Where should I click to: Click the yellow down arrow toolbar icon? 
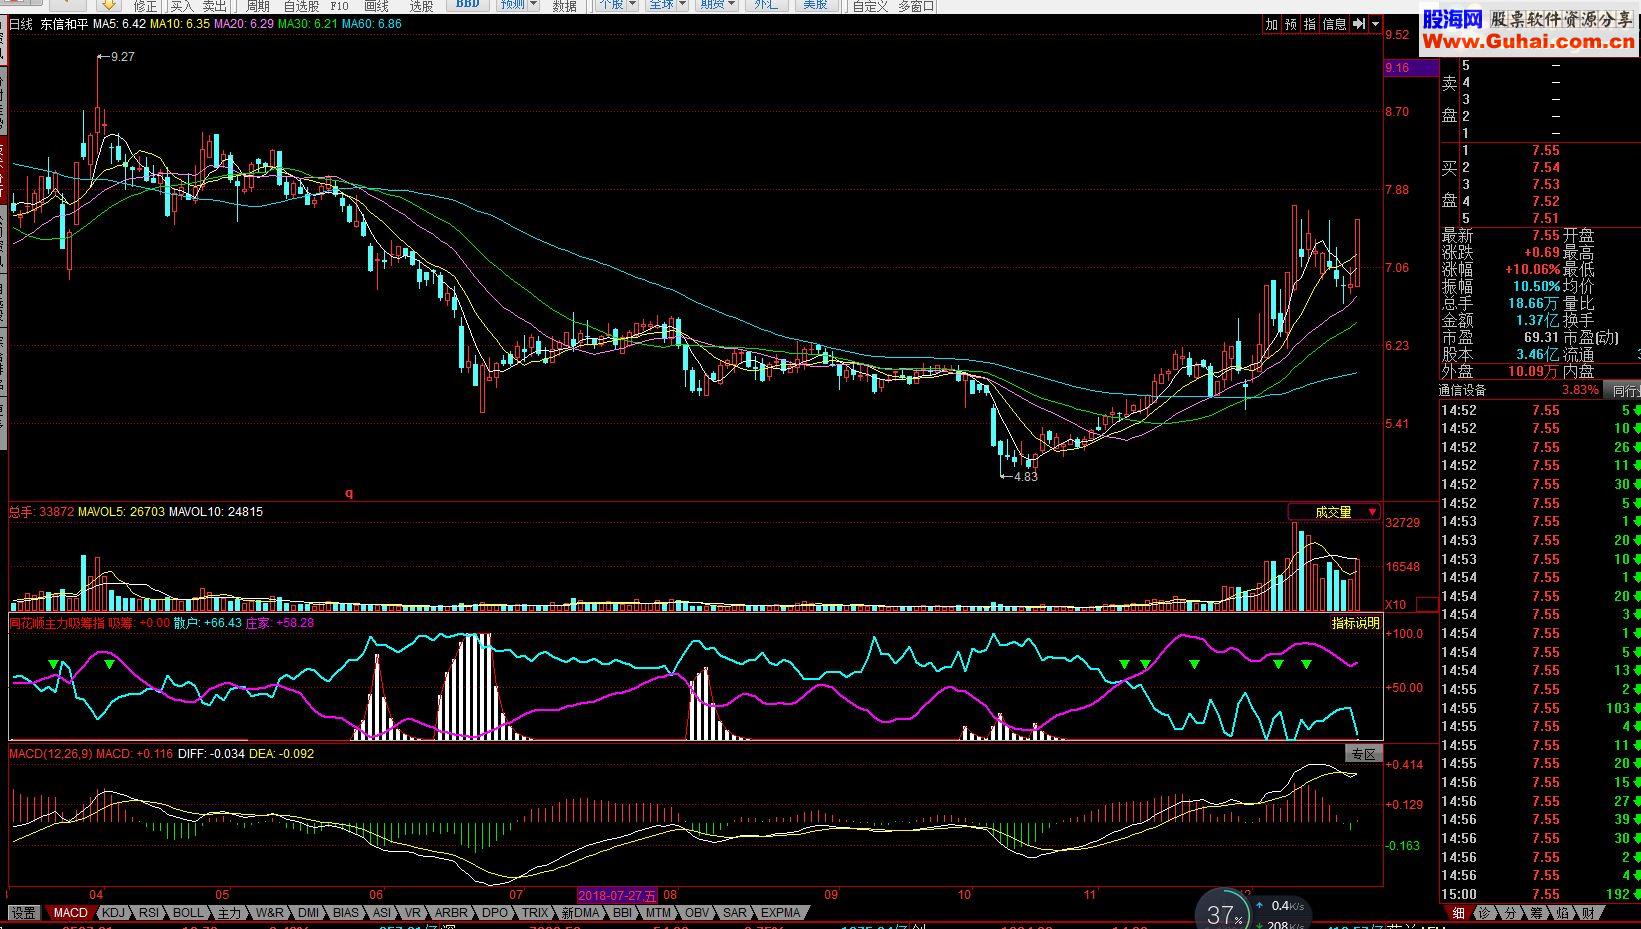(108, 4)
